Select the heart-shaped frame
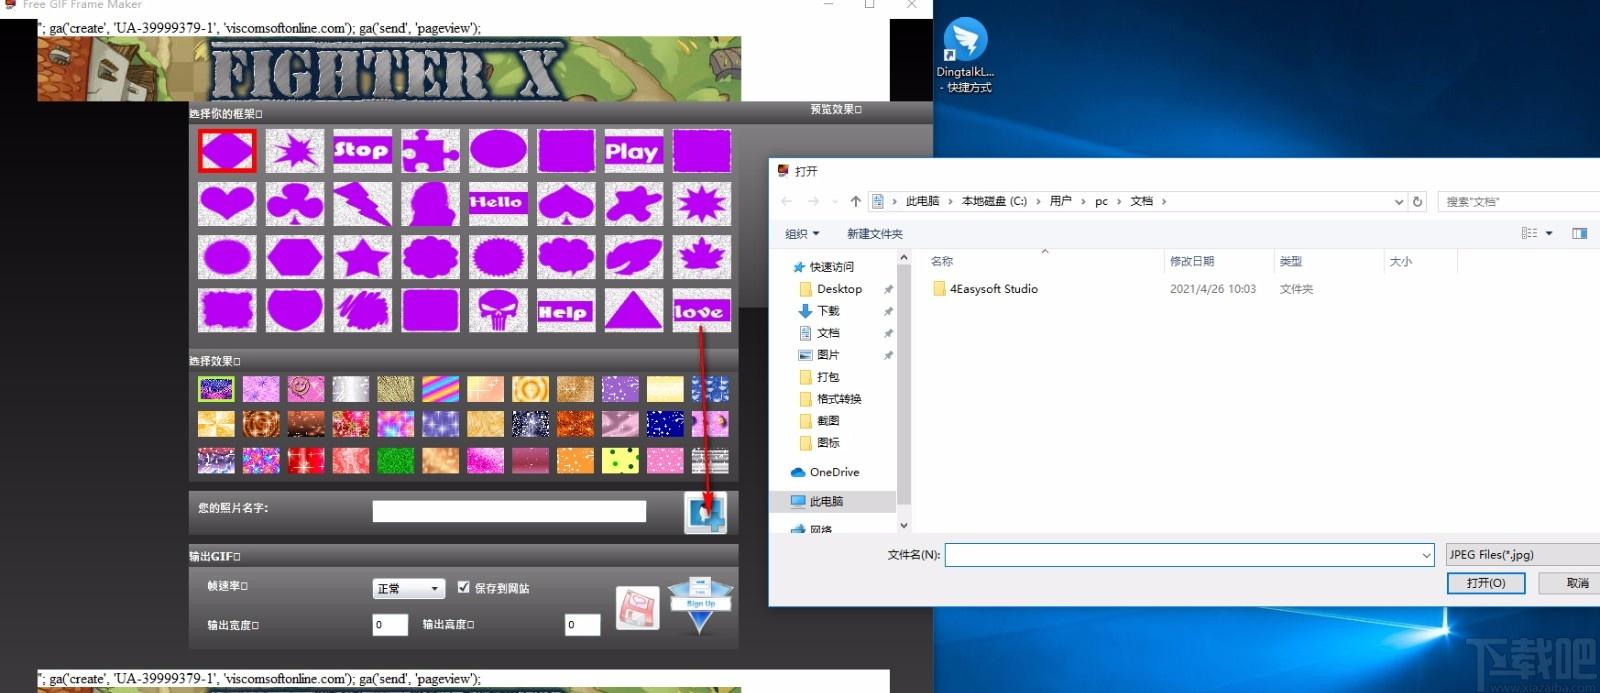This screenshot has width=1600, height=693. click(x=227, y=204)
